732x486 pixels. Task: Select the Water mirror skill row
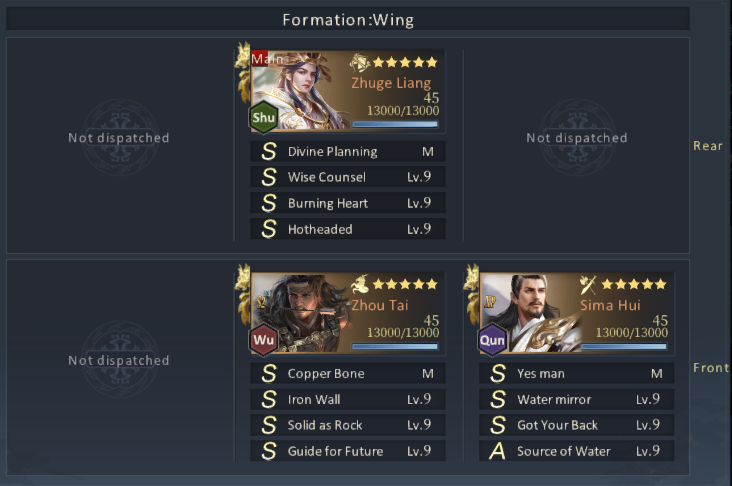coord(577,399)
